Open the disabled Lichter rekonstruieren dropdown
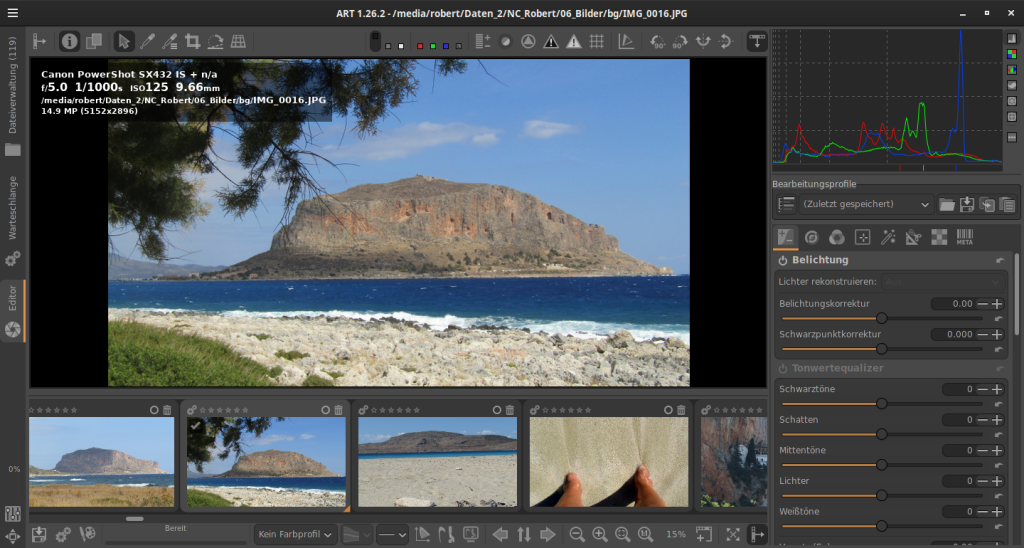1024x548 pixels. [x=943, y=282]
